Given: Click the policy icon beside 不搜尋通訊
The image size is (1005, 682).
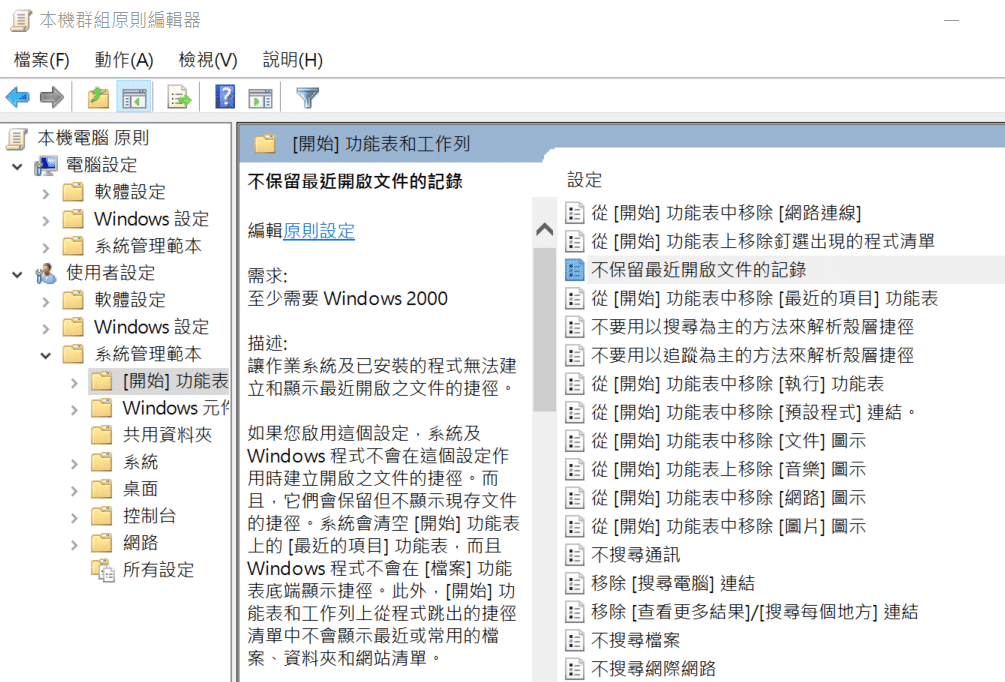Looking at the screenshot, I should (574, 555).
